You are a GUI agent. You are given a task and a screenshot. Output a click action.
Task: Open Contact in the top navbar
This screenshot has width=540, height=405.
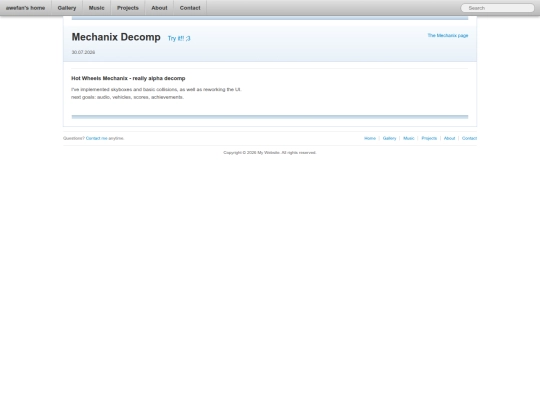pyautogui.click(x=190, y=8)
